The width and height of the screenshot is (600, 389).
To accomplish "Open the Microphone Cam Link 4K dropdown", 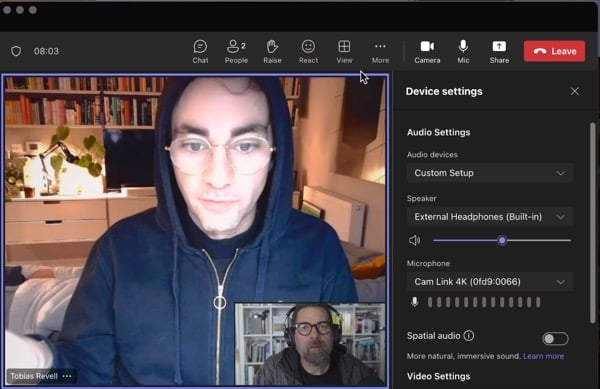I will [489, 282].
